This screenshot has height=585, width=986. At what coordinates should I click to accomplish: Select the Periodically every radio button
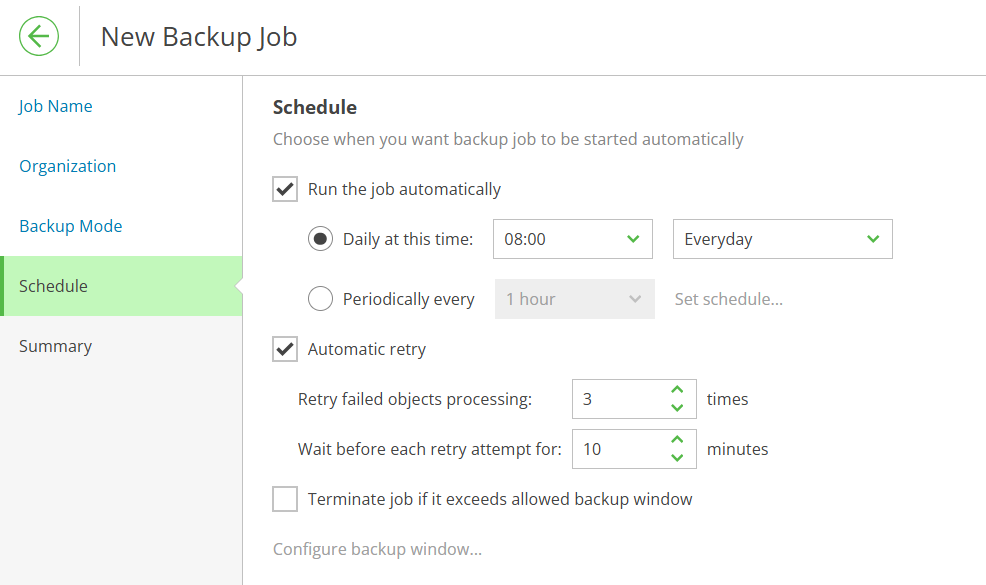(x=320, y=299)
